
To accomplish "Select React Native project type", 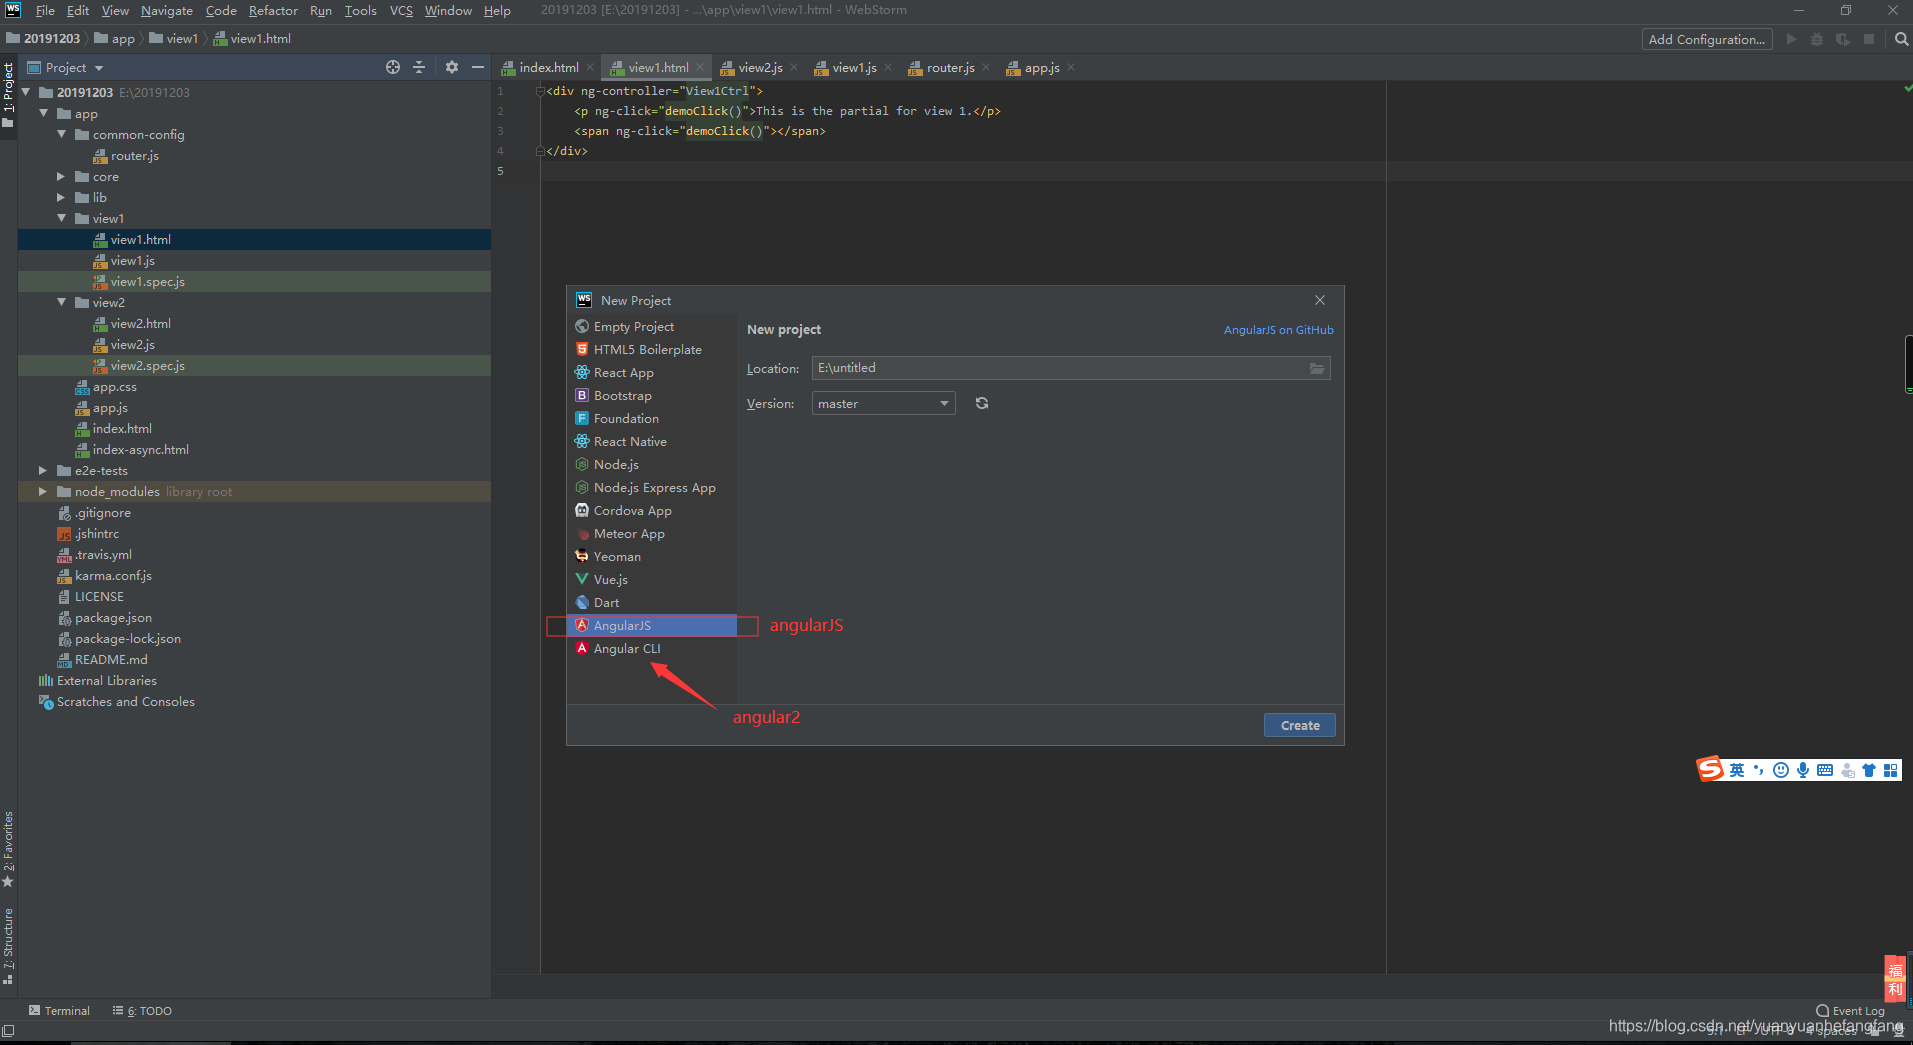I will click(651, 441).
